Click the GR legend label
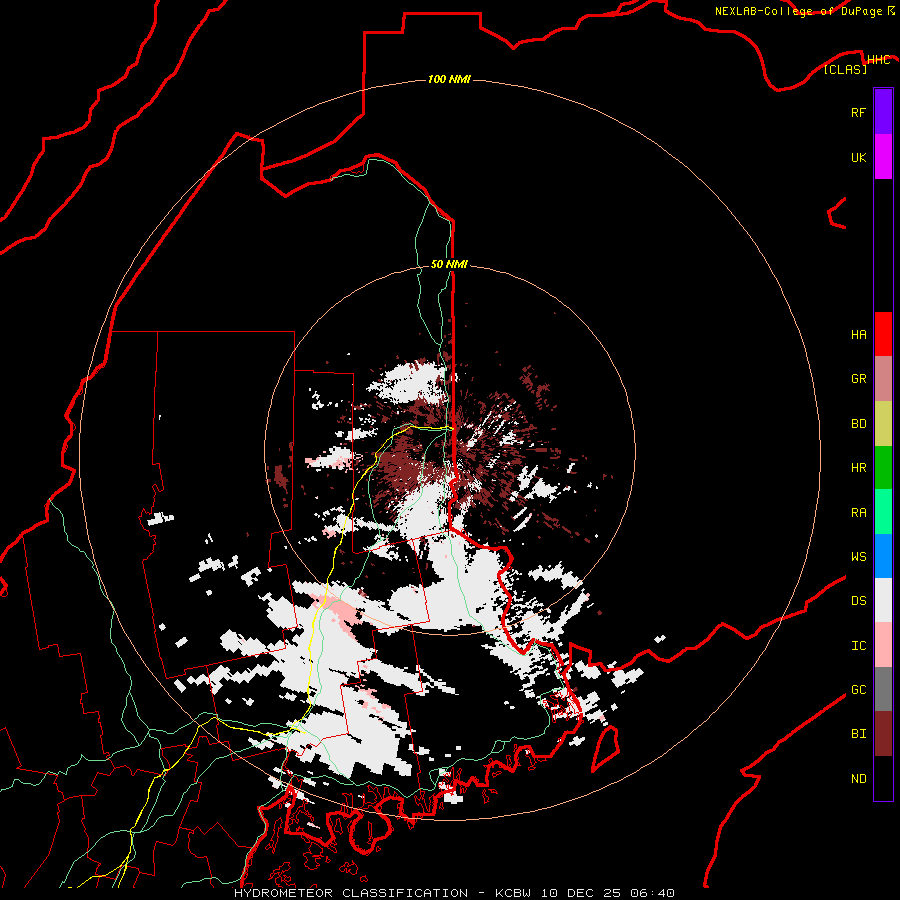Image resolution: width=900 pixels, height=900 pixels. [858, 379]
